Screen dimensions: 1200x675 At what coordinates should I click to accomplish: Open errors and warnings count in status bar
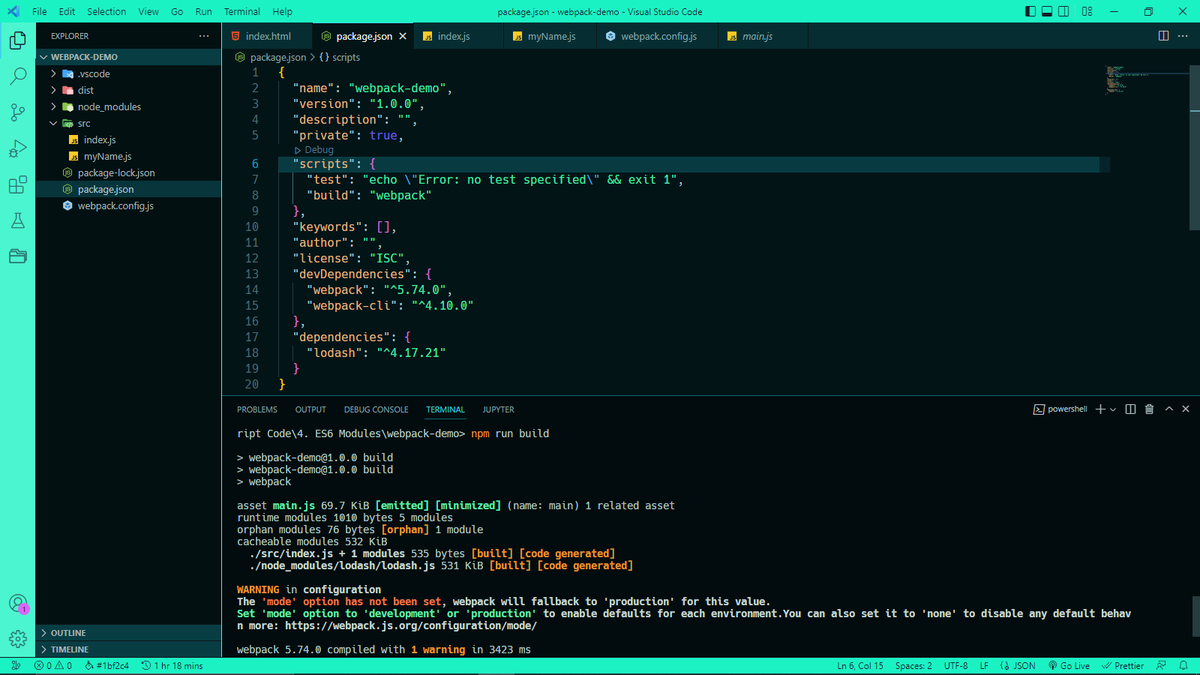(53, 666)
